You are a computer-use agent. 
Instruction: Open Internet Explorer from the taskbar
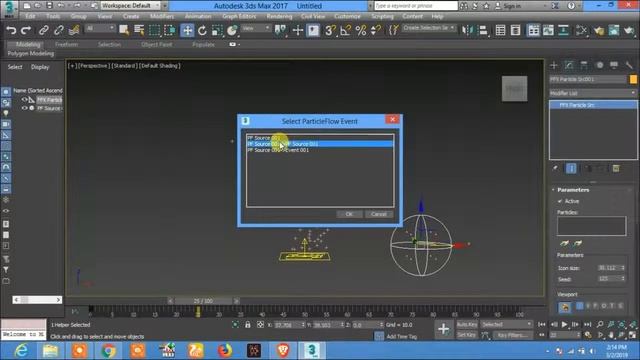pyautogui.click(x=21, y=351)
